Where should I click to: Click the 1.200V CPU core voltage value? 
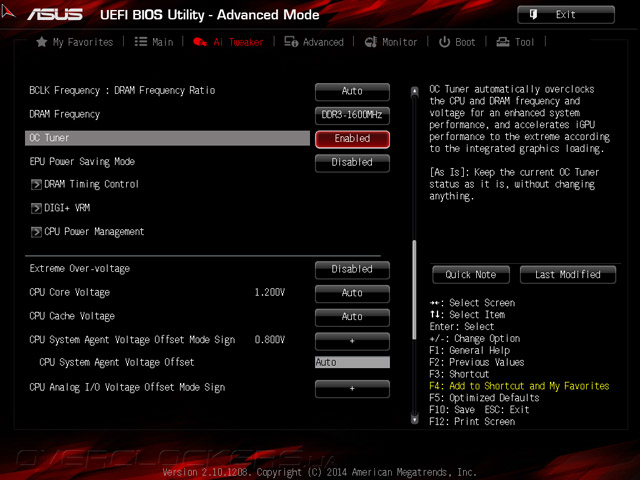[x=269, y=292]
